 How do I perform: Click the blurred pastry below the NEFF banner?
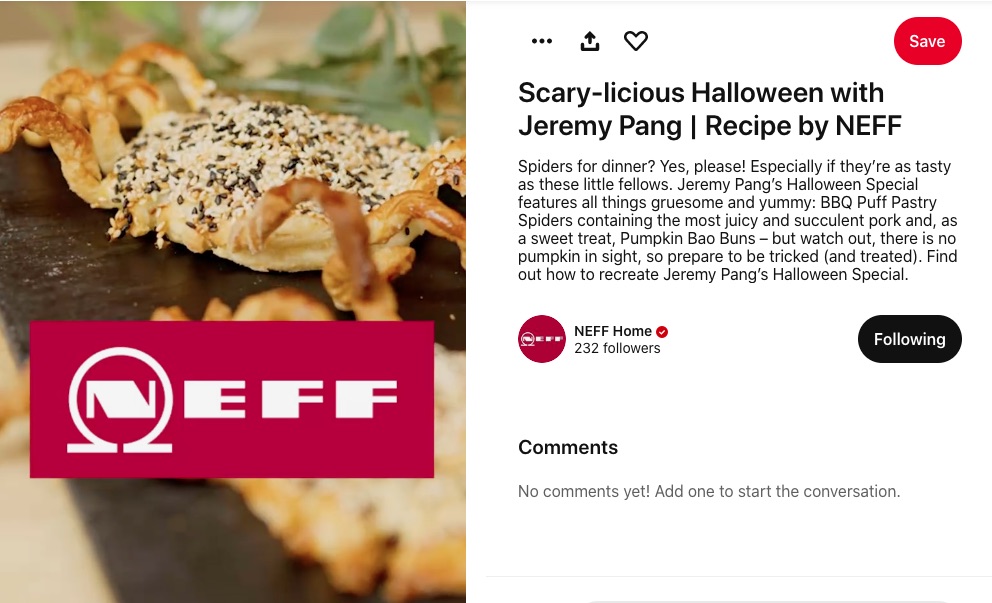click(354, 538)
